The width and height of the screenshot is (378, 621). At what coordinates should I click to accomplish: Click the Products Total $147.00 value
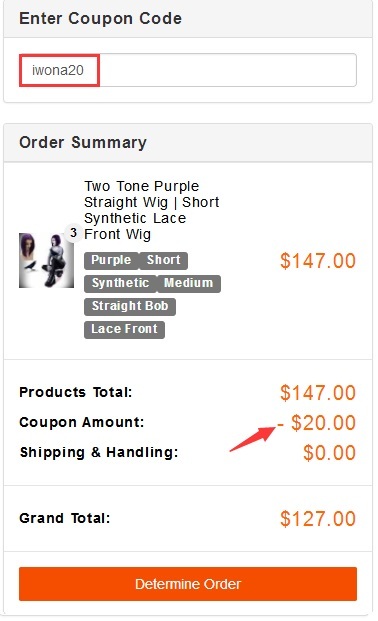pyautogui.click(x=318, y=392)
